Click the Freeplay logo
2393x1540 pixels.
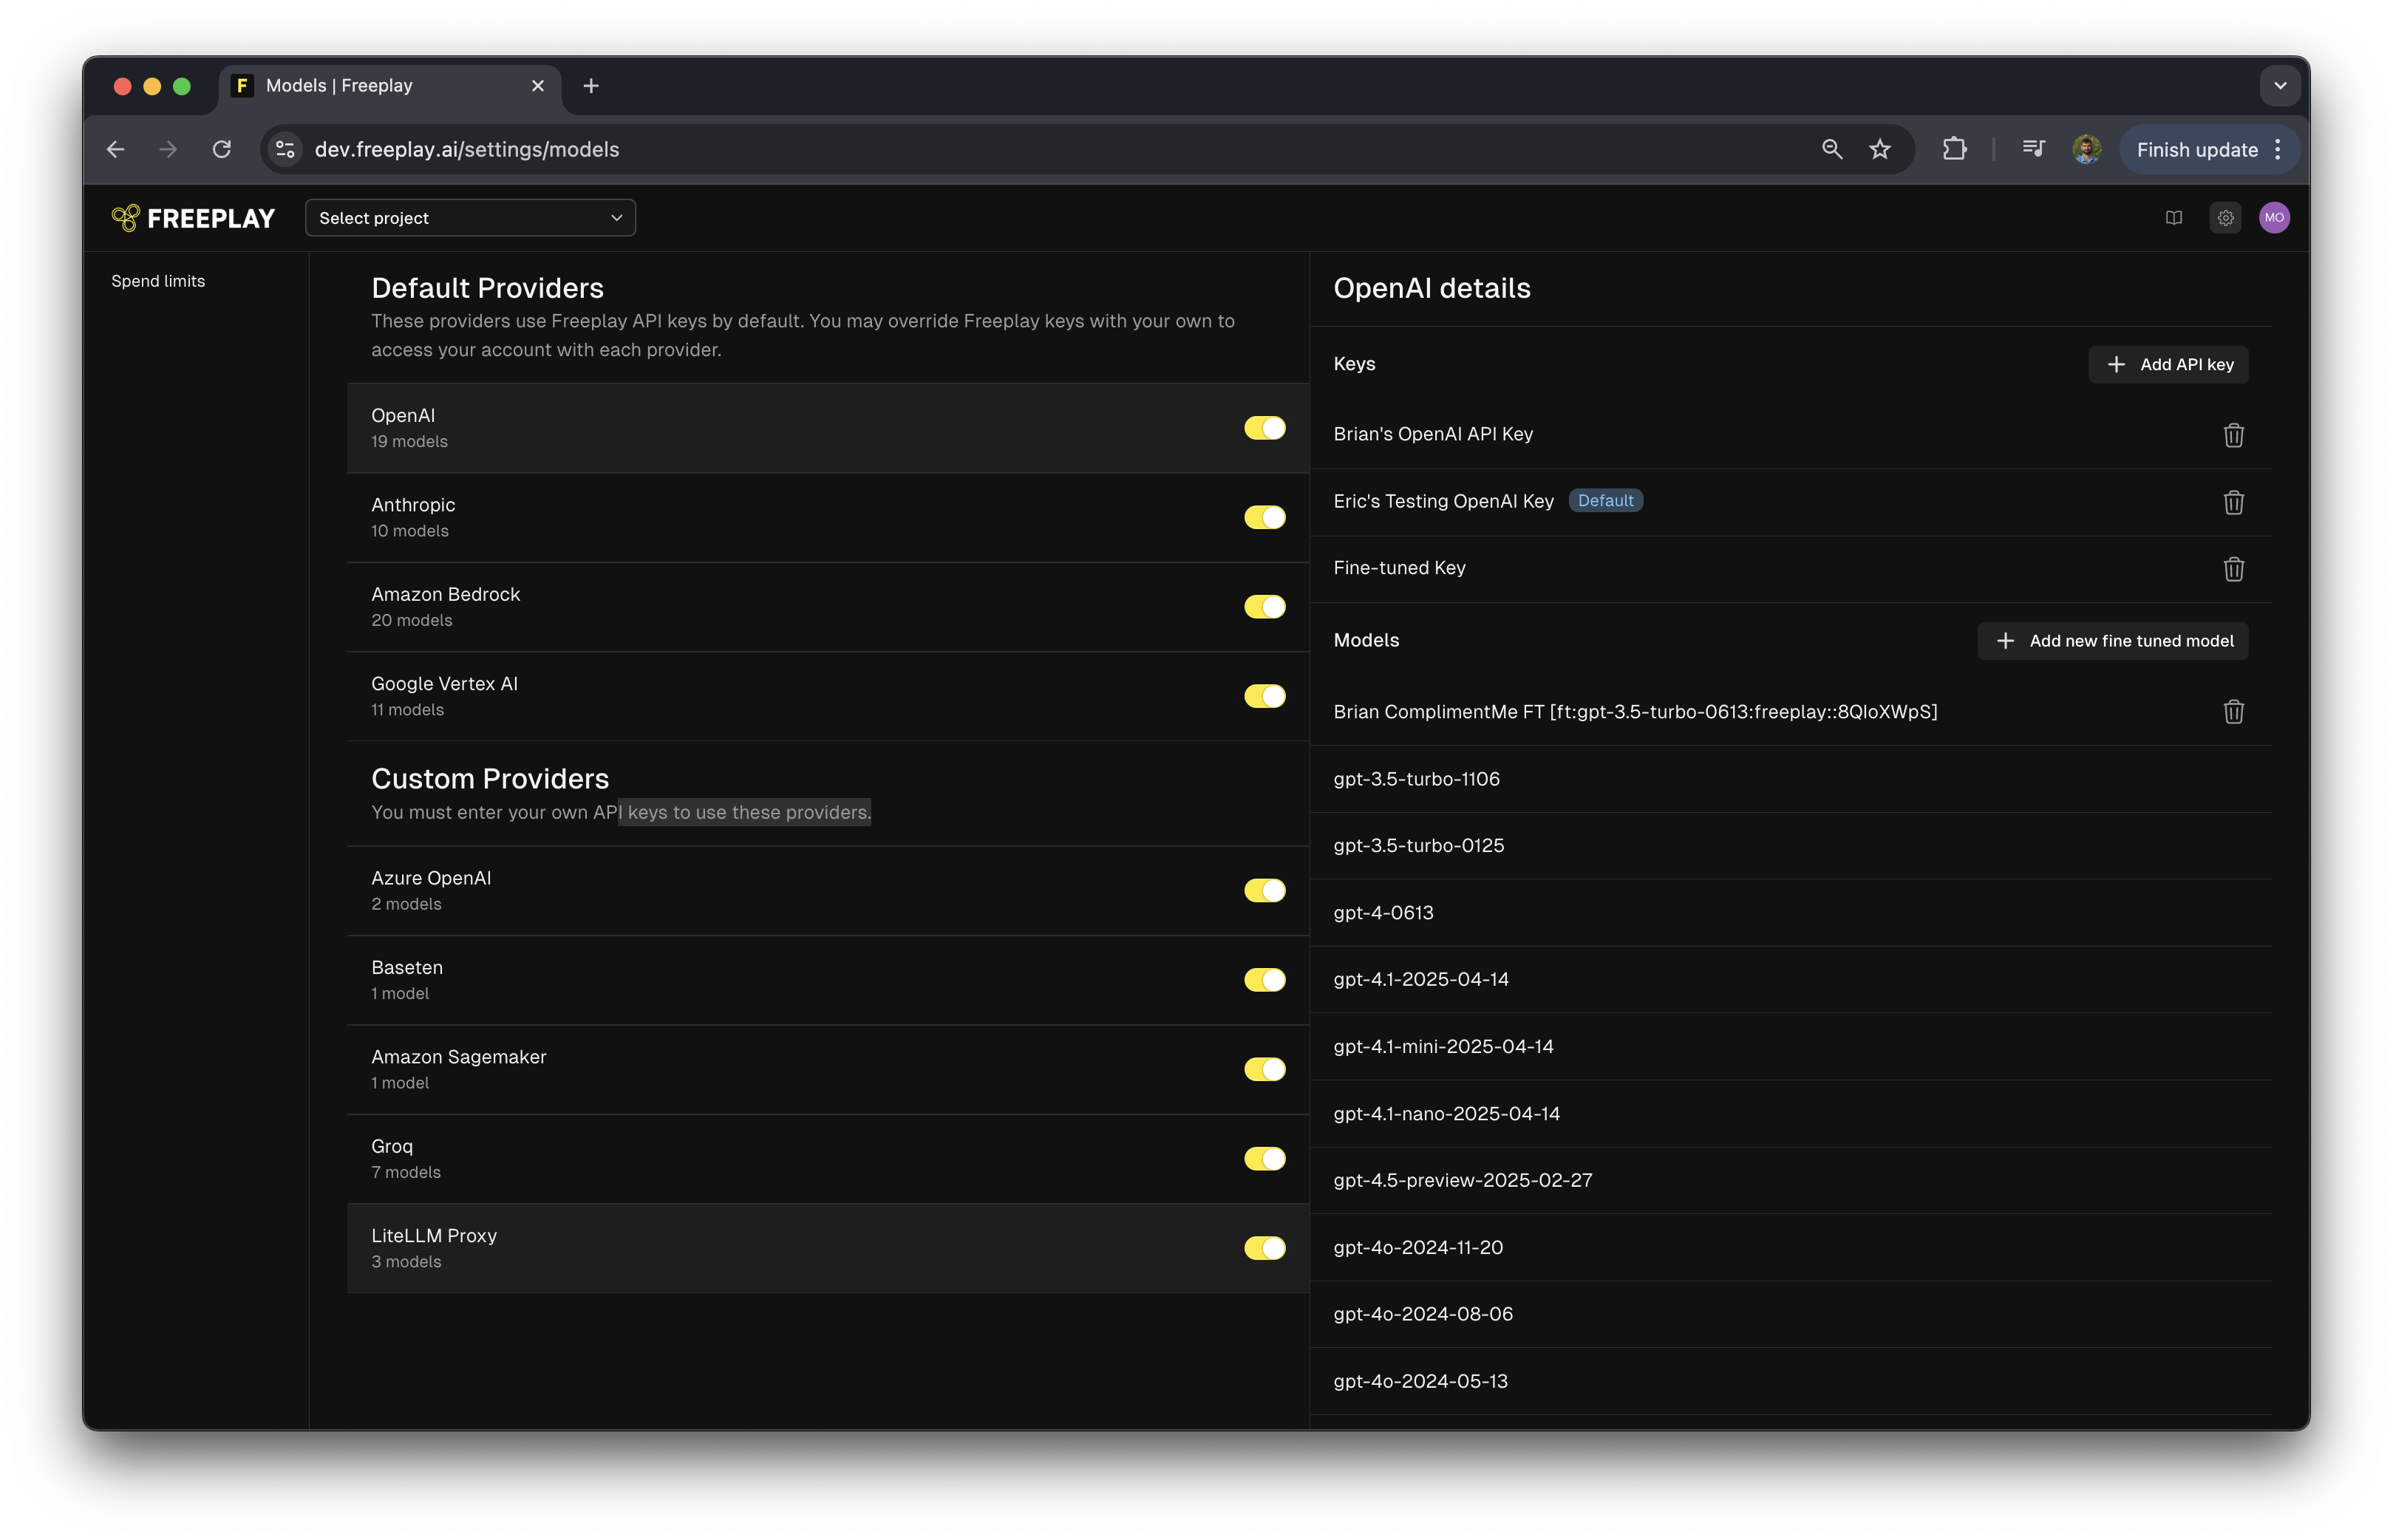[193, 218]
